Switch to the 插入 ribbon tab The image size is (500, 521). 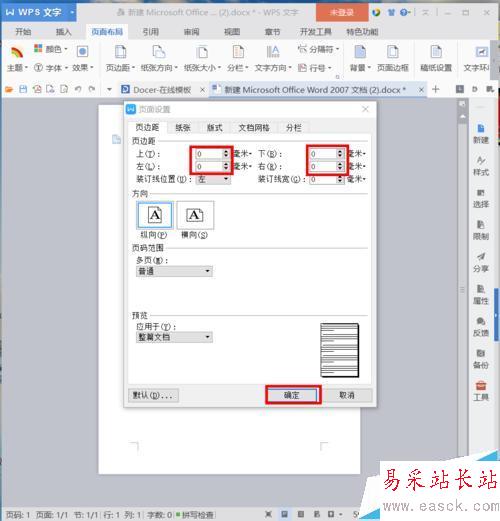pos(64,32)
